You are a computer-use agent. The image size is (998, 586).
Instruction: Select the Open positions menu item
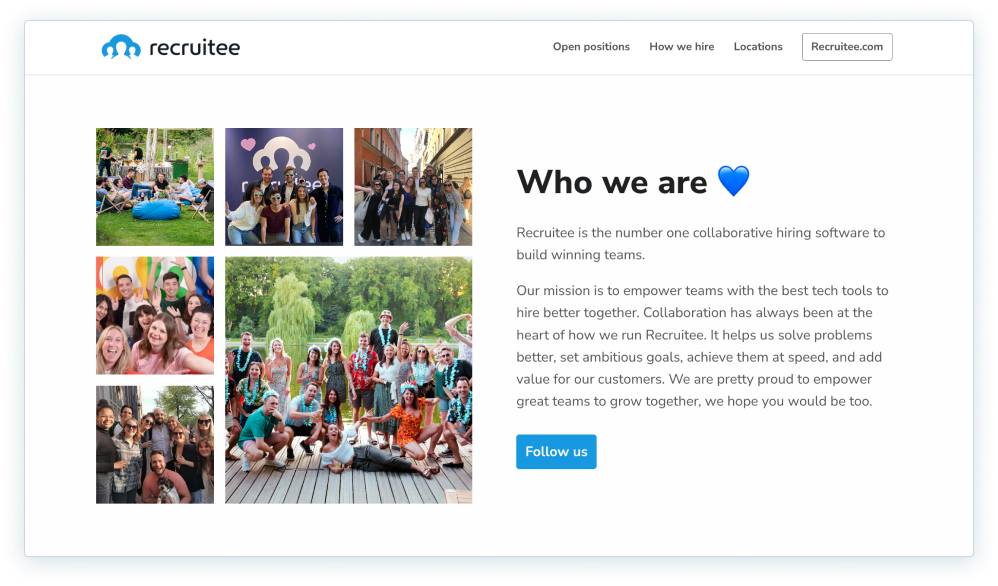(591, 46)
